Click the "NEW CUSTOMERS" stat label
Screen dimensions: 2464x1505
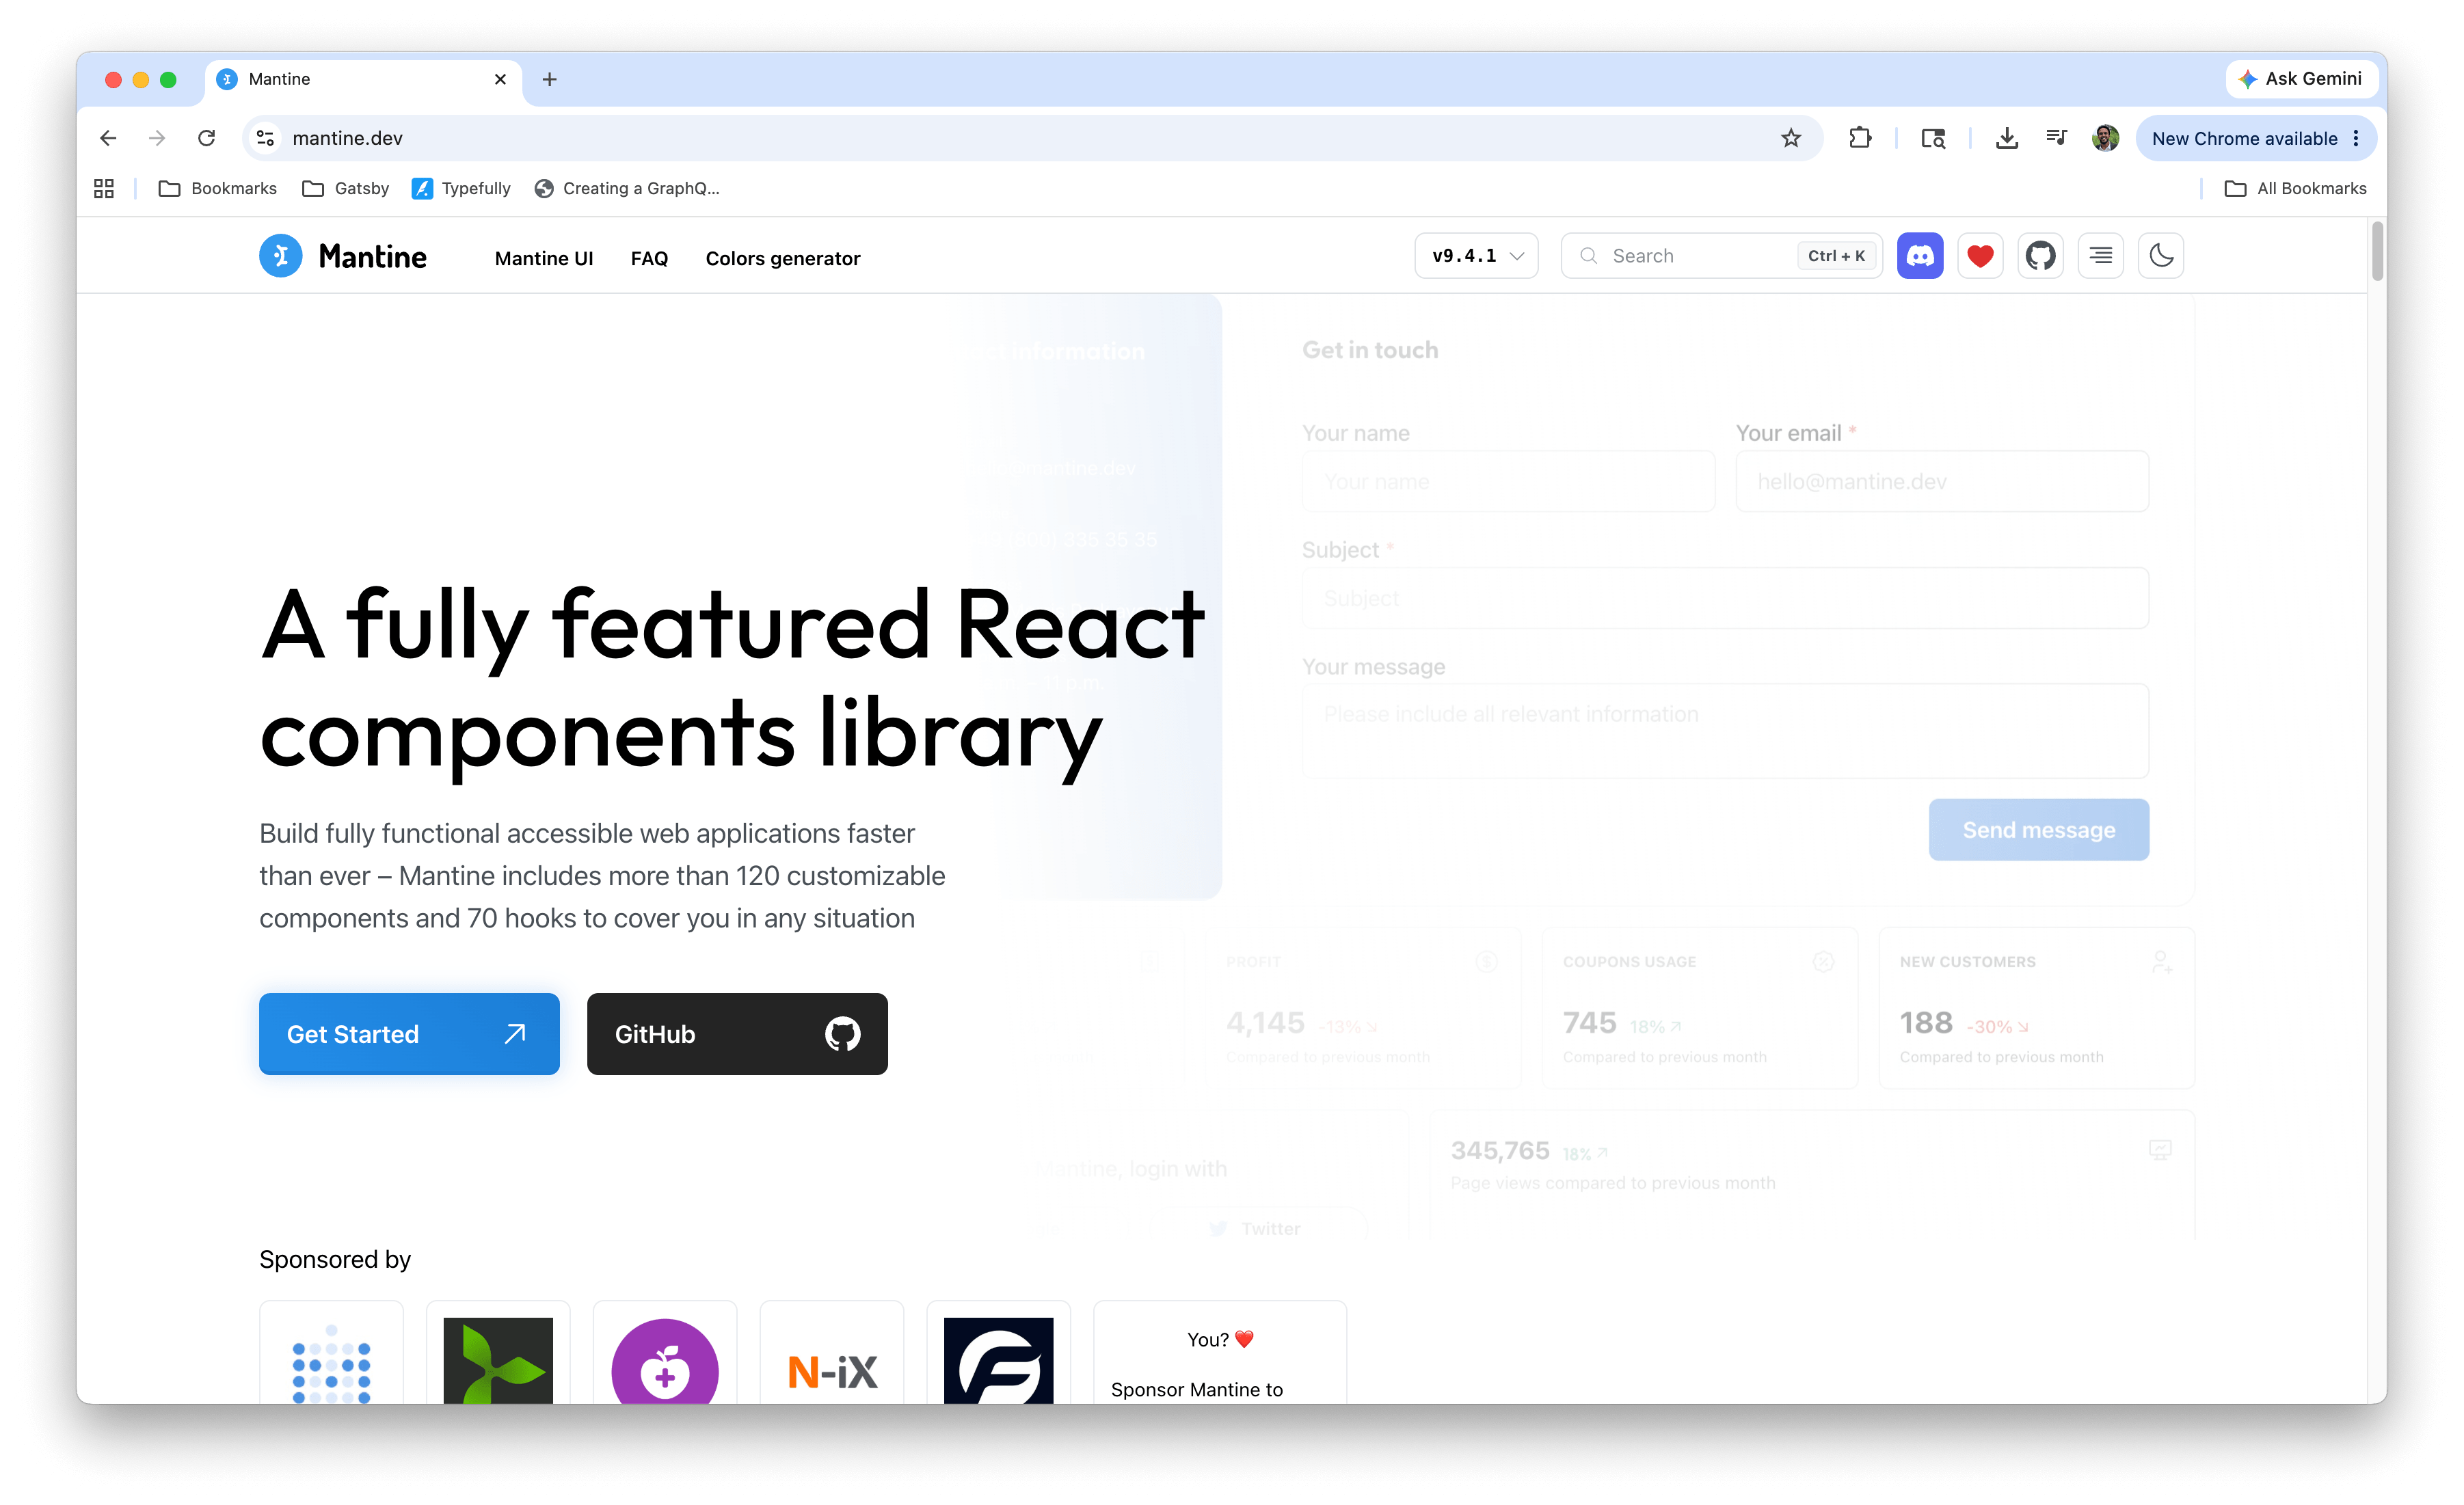(x=1967, y=962)
